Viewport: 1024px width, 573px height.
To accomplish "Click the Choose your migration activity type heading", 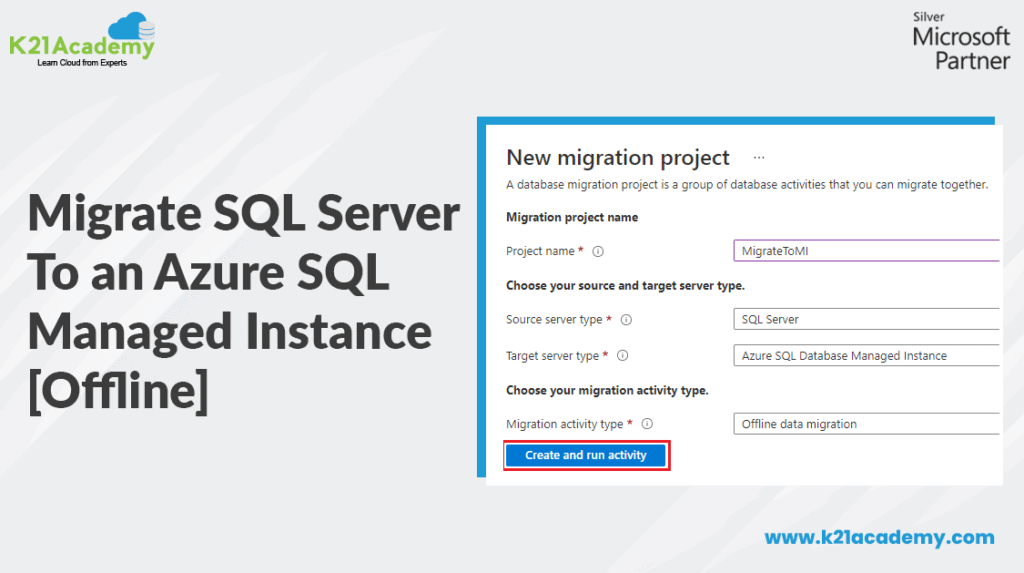I will point(607,390).
